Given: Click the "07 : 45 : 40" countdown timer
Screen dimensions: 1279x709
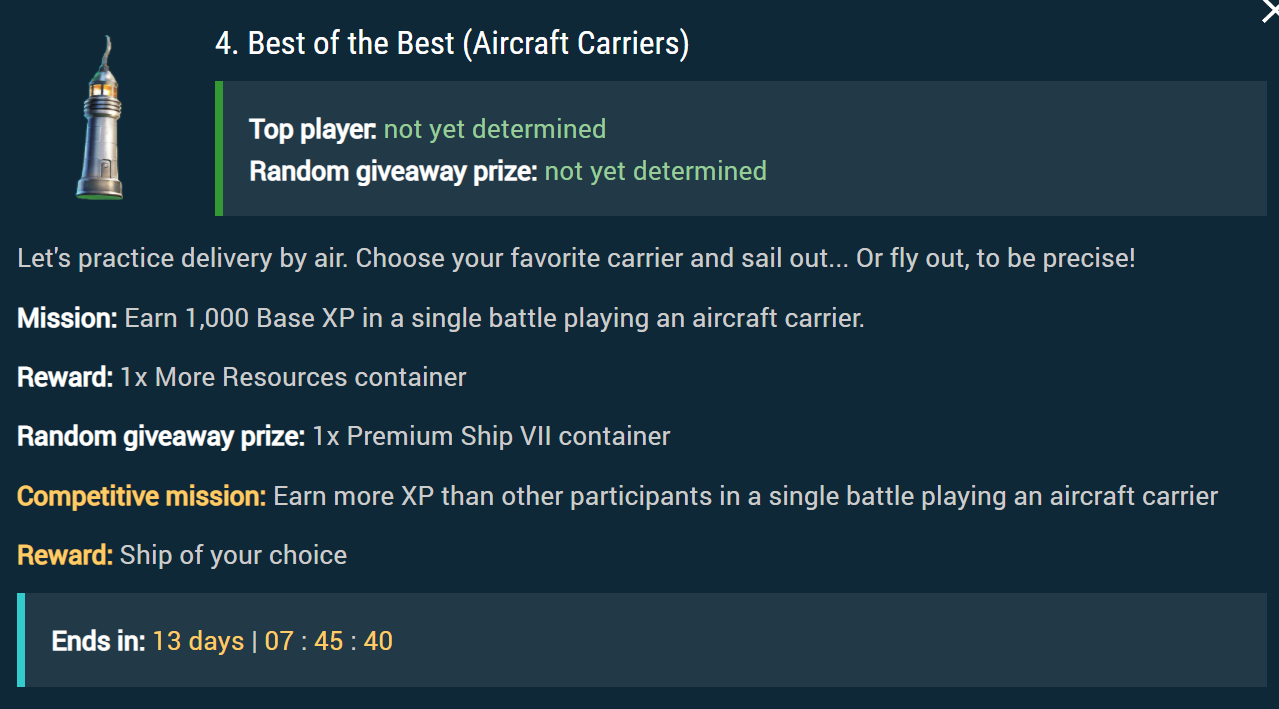Looking at the screenshot, I should pyautogui.click(x=329, y=641).
